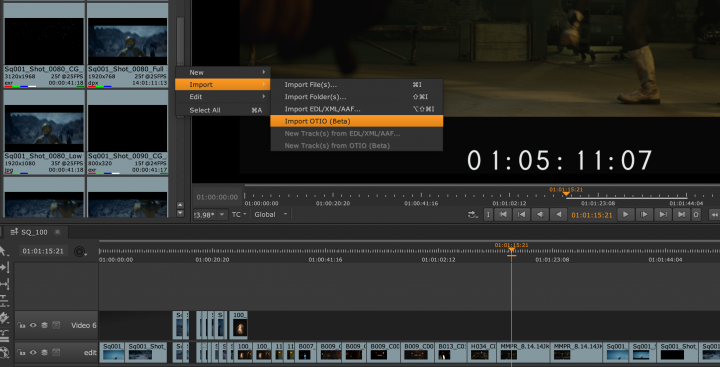Select the 100_ clip on Video 6

click(x=239, y=325)
